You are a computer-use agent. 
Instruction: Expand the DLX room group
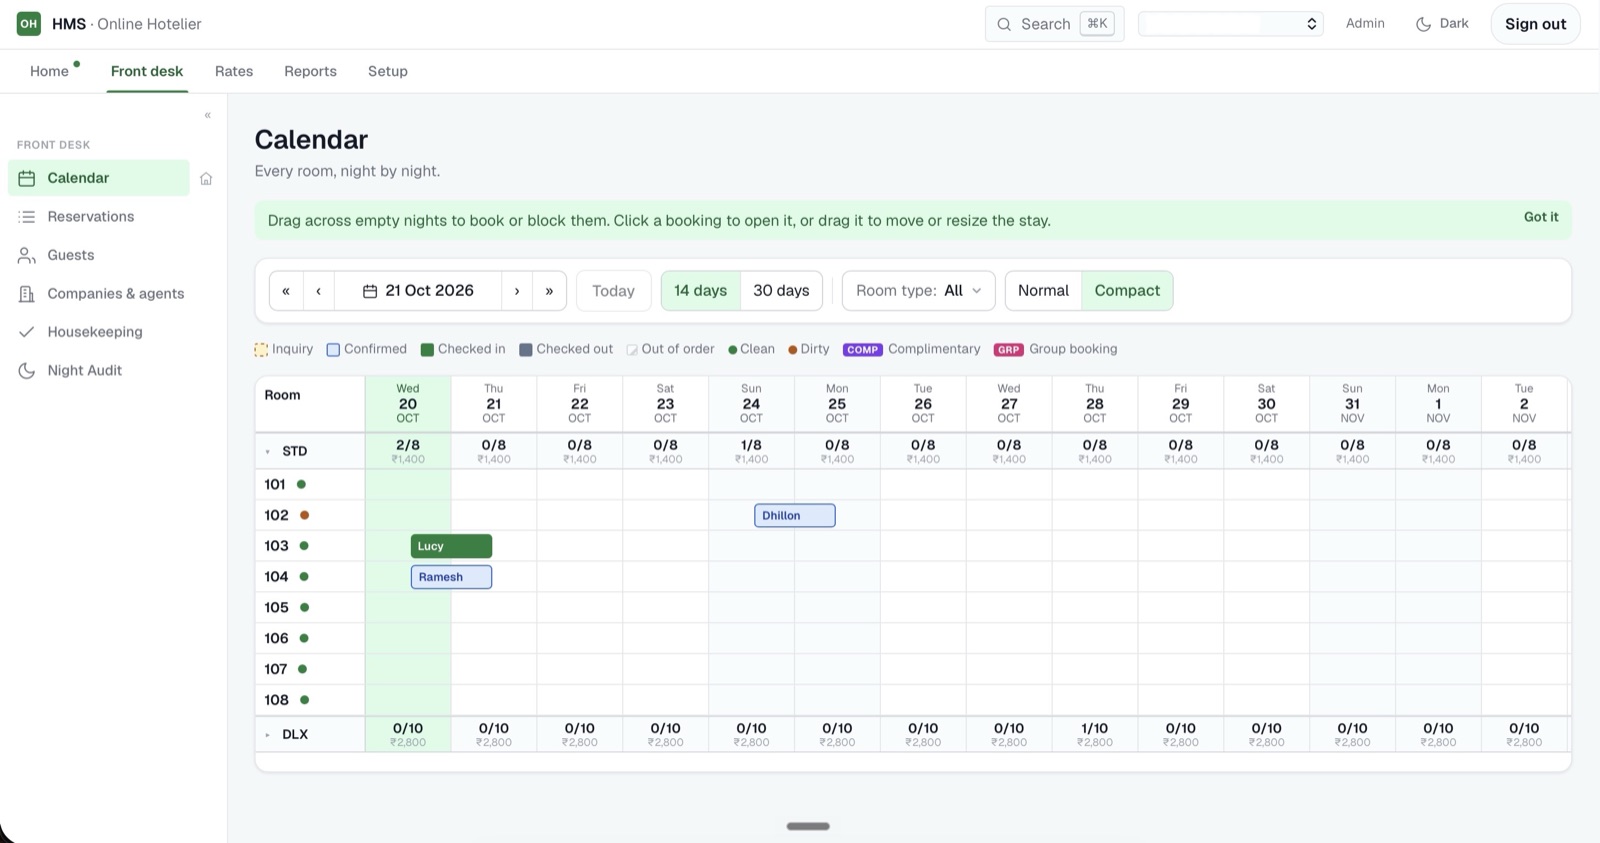(x=267, y=735)
